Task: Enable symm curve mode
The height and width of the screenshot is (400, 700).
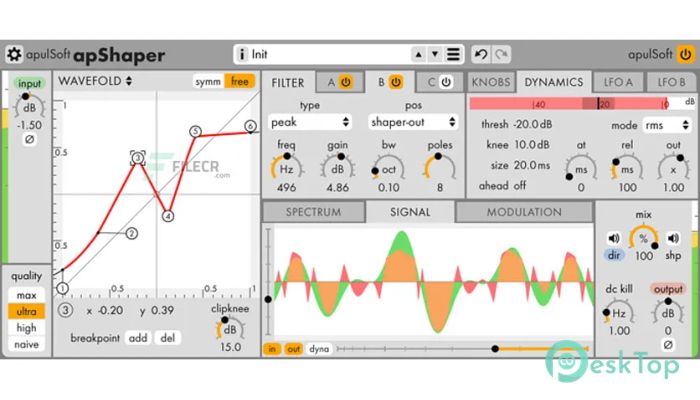Action: pyautogui.click(x=208, y=82)
